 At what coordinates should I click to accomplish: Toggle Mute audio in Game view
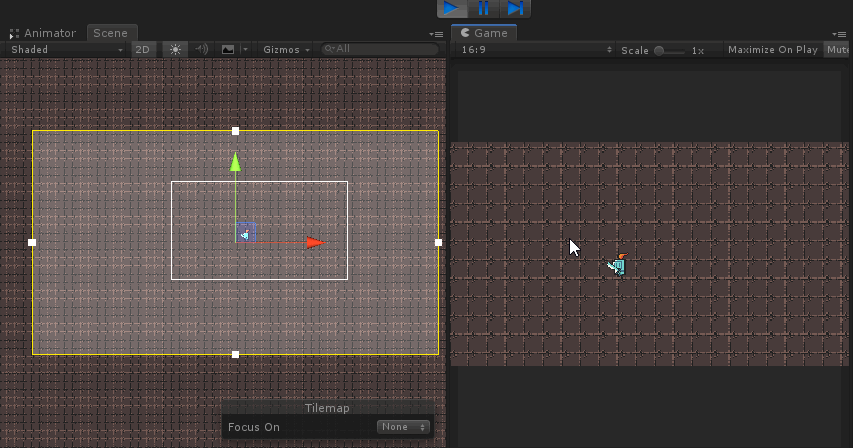pos(838,50)
